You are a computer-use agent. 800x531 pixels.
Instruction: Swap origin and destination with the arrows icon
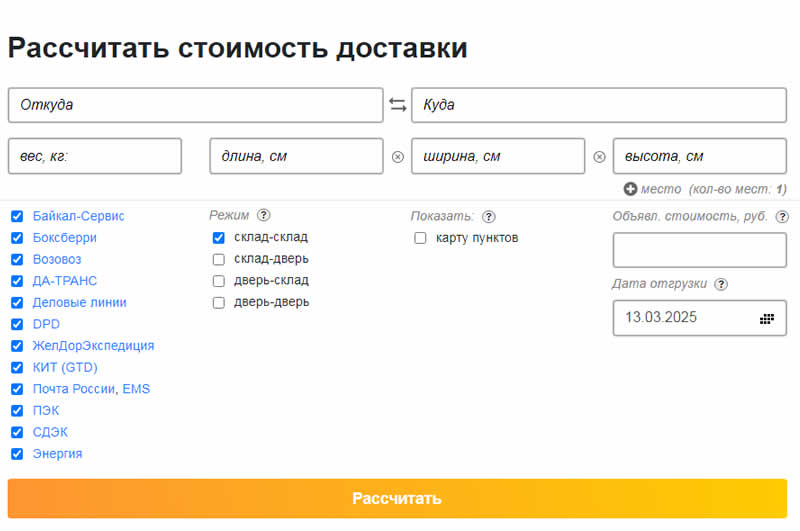[397, 105]
